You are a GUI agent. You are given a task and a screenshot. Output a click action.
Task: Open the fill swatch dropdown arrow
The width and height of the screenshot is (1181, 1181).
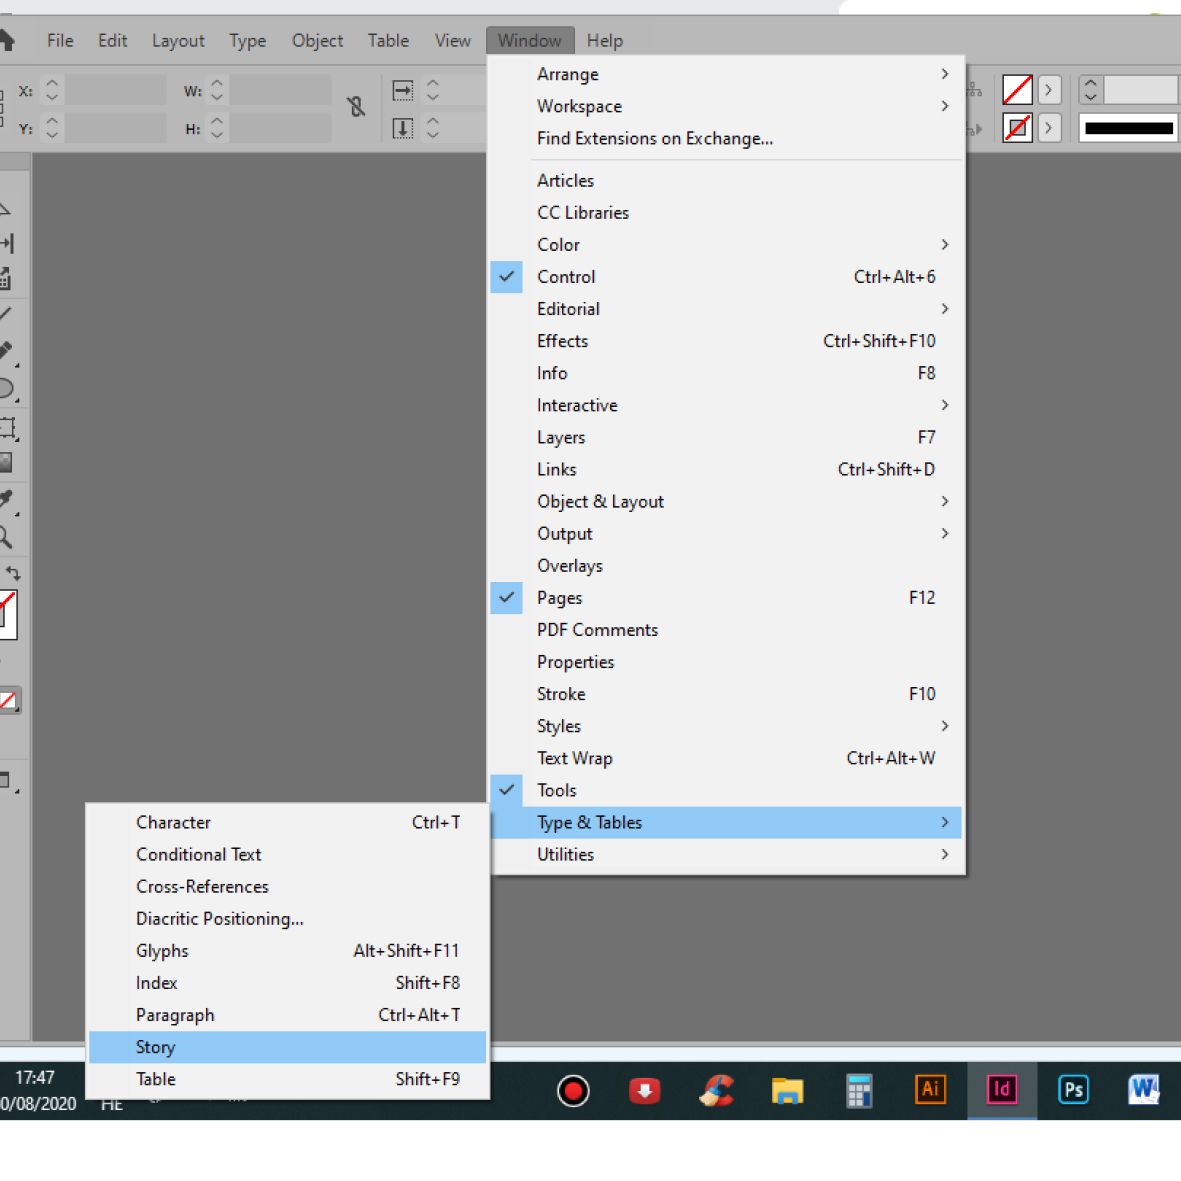point(1048,90)
